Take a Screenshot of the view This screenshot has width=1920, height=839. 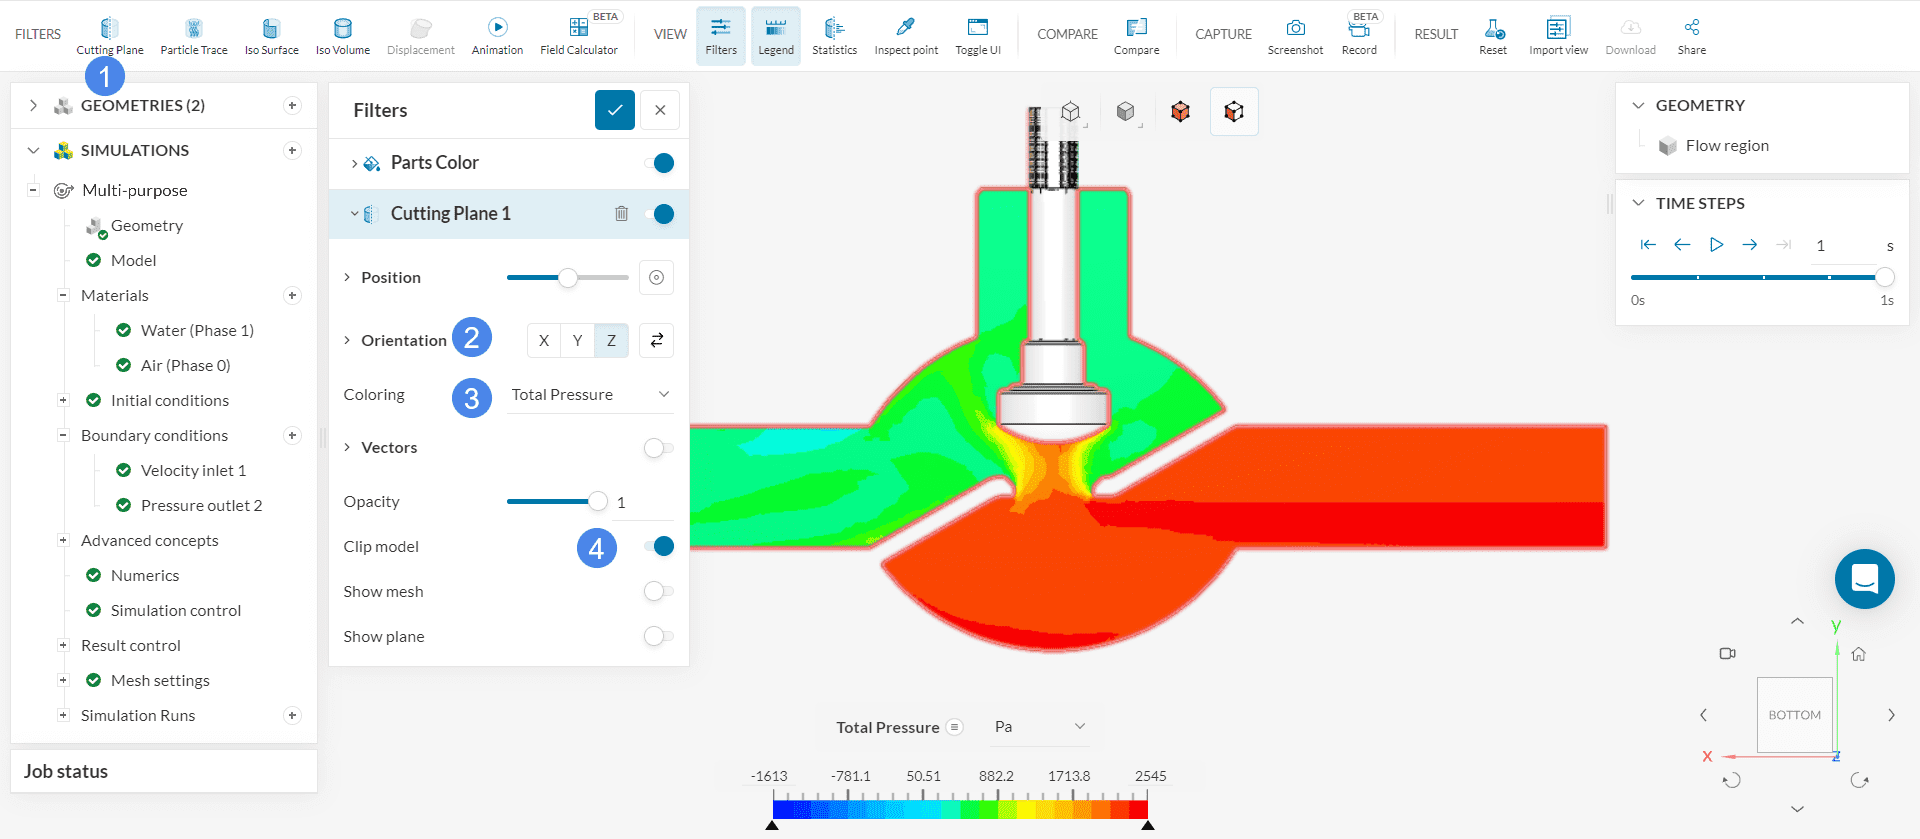(1295, 35)
